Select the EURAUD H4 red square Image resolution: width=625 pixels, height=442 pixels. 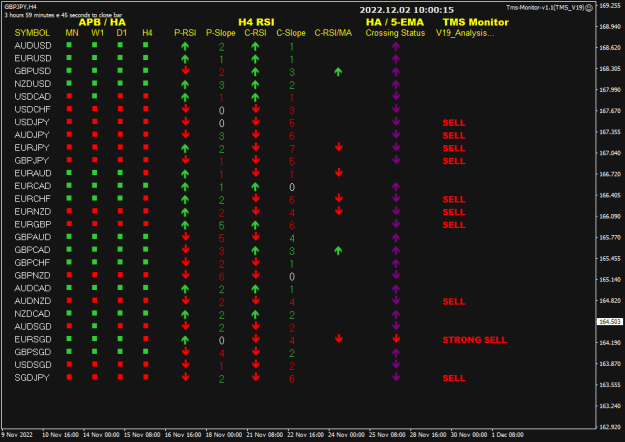tap(145, 173)
